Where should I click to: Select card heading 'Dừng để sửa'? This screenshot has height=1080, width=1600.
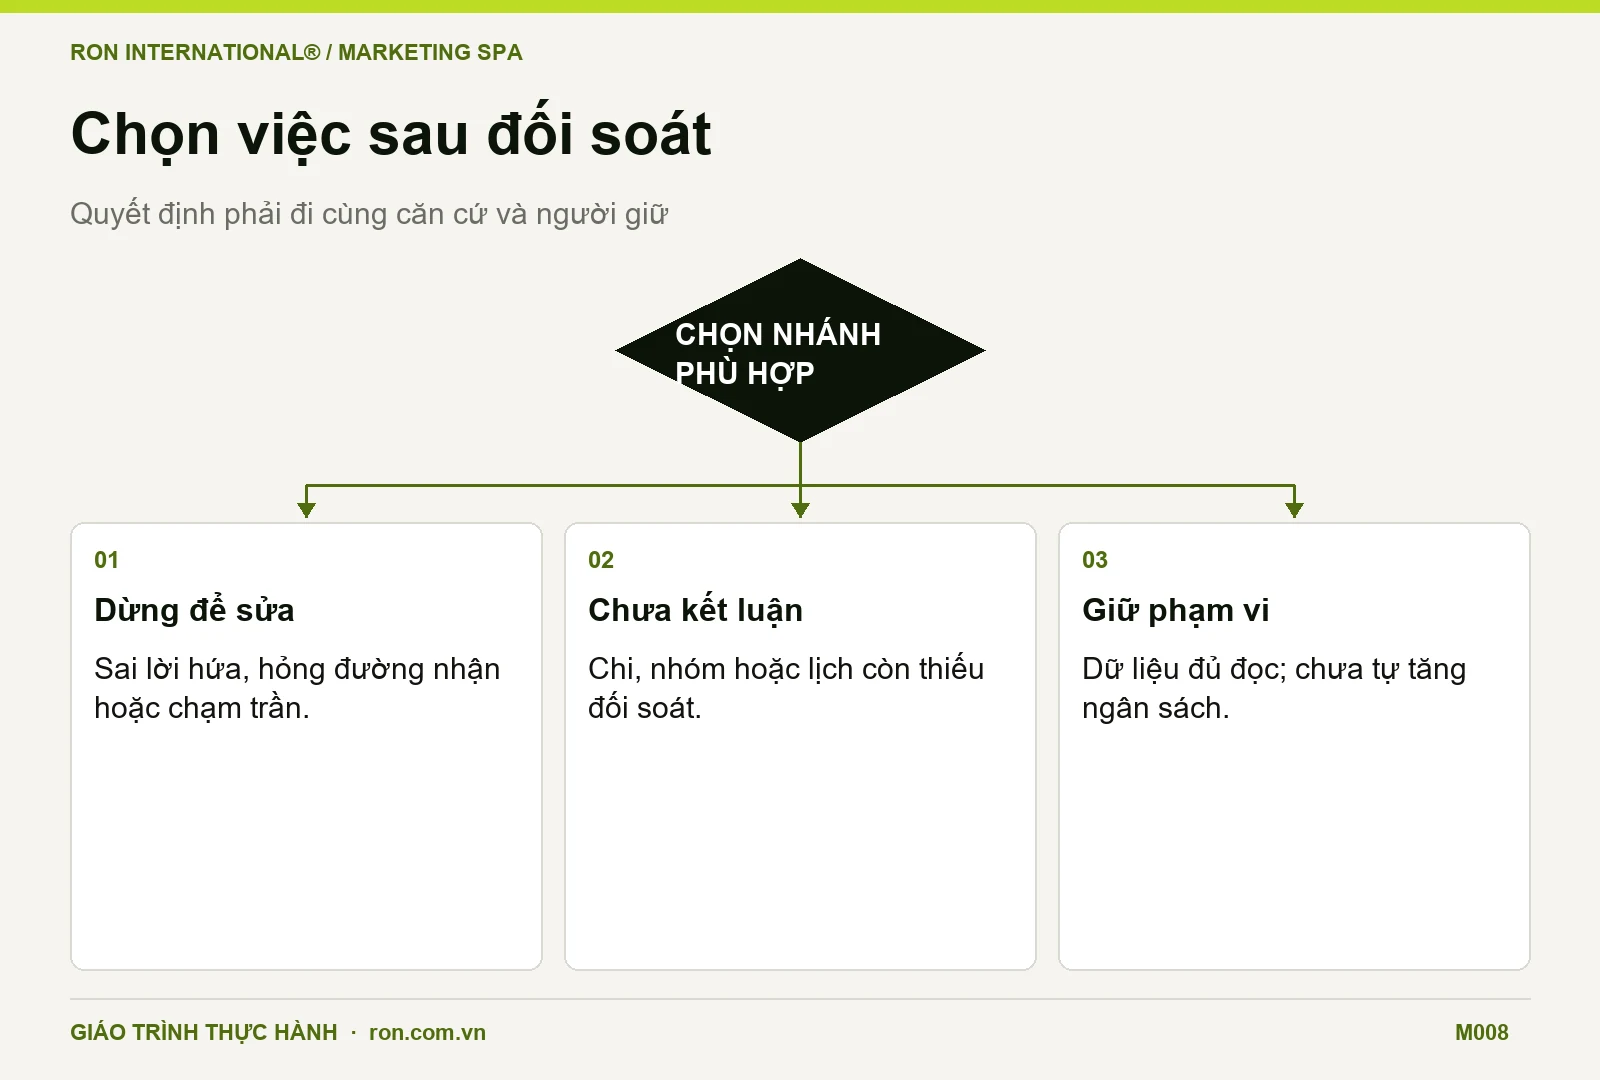(x=194, y=610)
